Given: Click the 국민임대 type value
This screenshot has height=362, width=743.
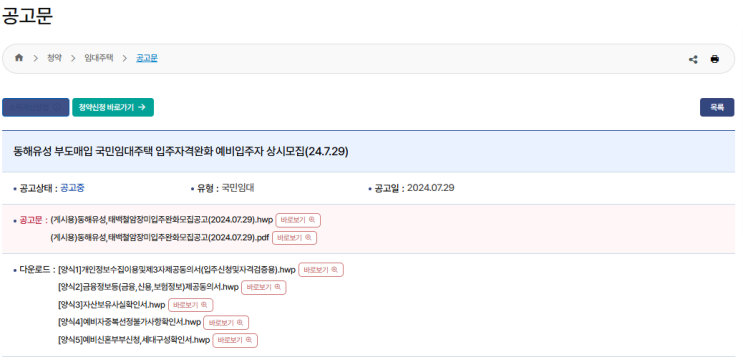Looking at the screenshot, I should (238, 188).
